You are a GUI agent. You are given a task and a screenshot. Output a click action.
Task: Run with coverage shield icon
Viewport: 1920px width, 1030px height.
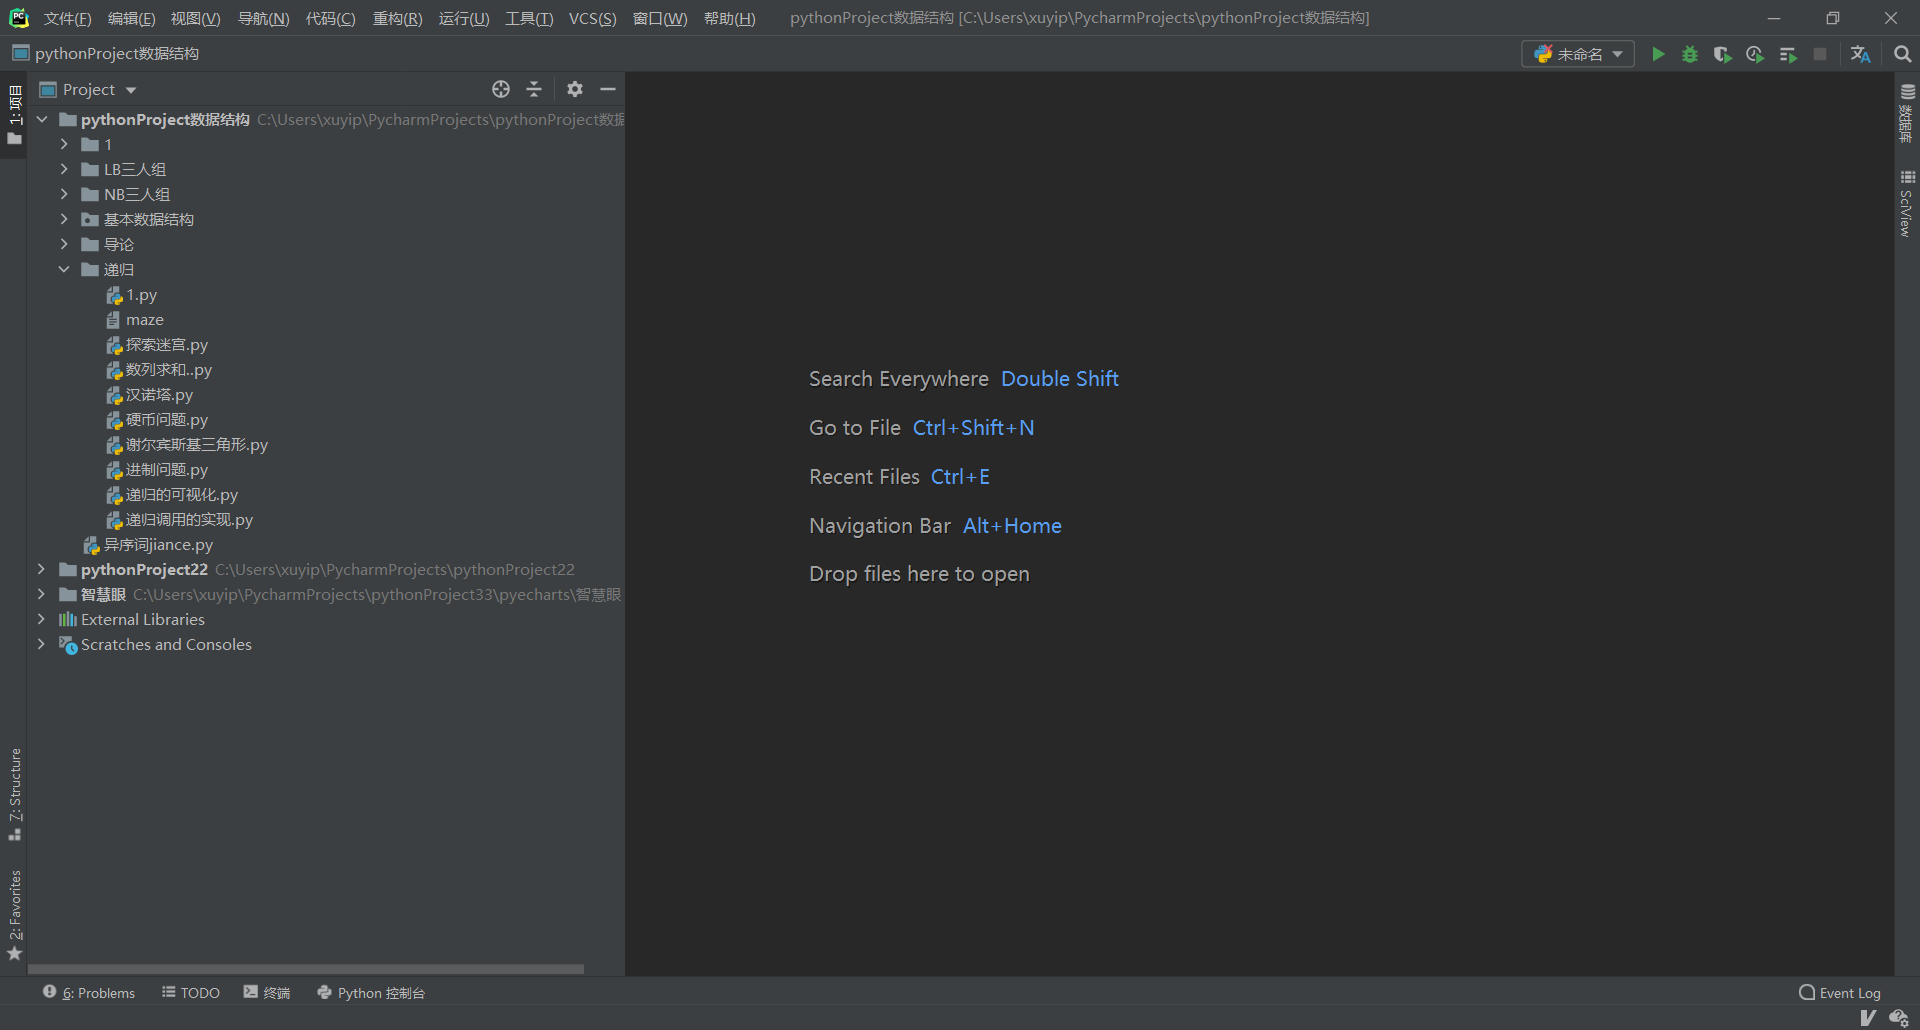pos(1722,54)
